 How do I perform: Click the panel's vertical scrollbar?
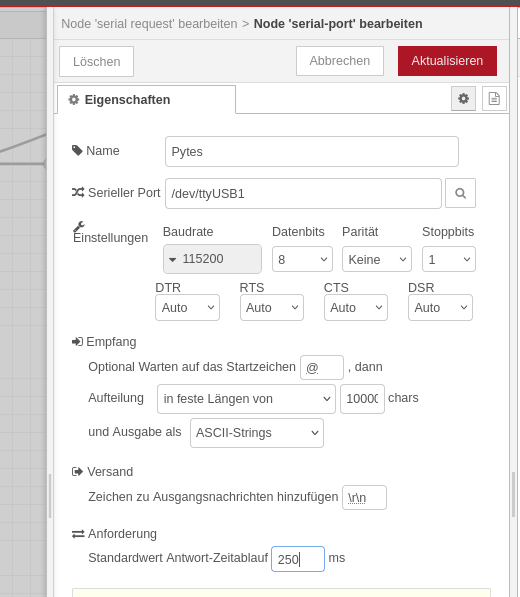point(514,494)
